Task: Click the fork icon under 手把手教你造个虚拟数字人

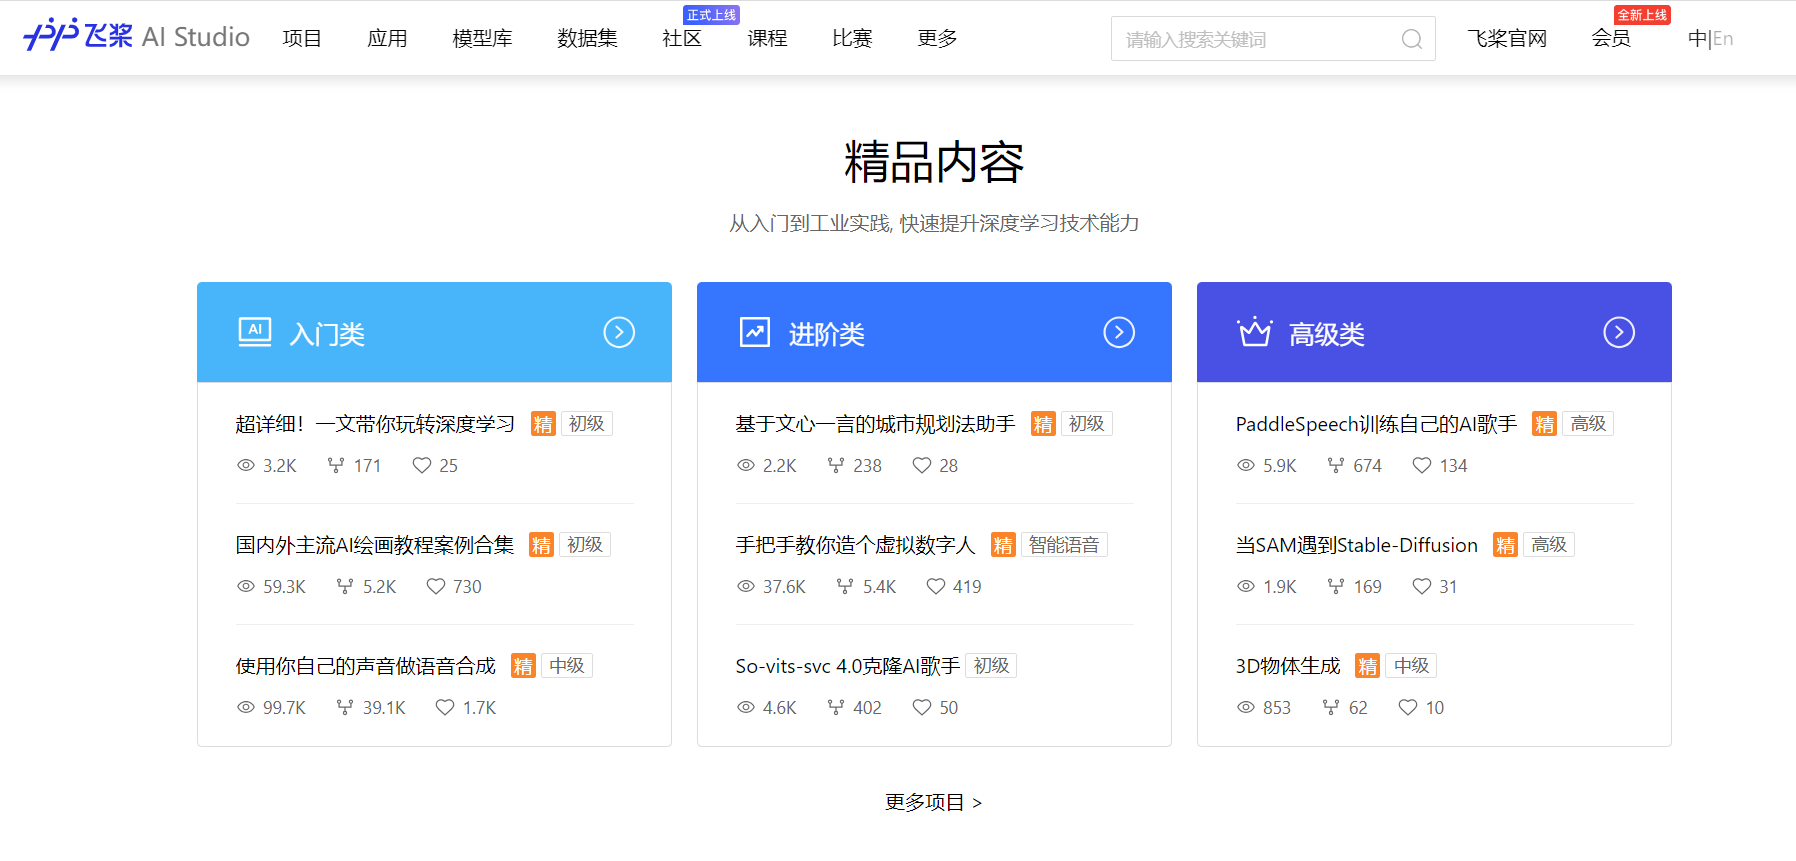Action: coord(845,587)
